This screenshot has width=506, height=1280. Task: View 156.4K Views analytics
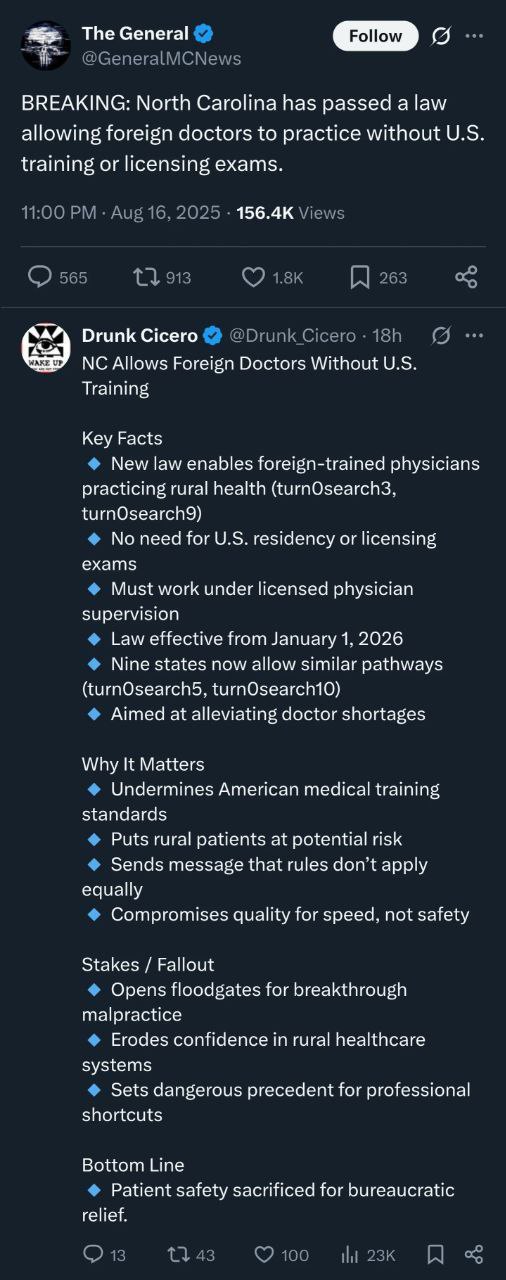[x=290, y=213]
